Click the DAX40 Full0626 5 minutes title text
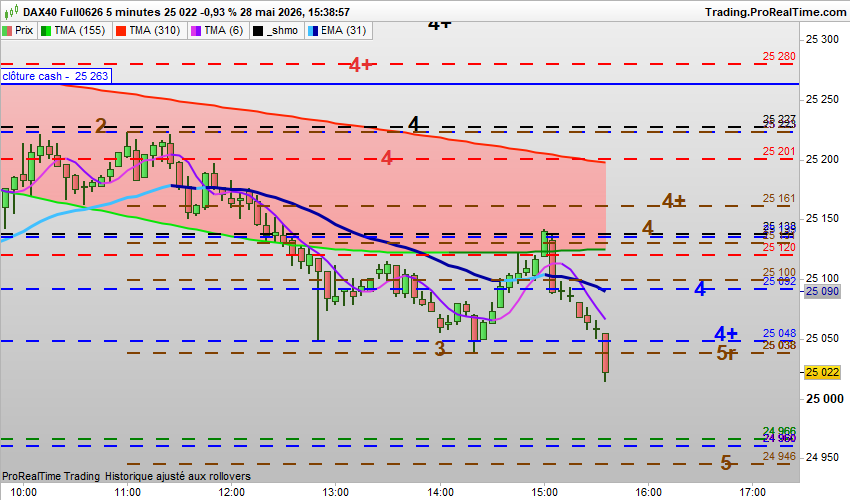 pyautogui.click(x=91, y=12)
